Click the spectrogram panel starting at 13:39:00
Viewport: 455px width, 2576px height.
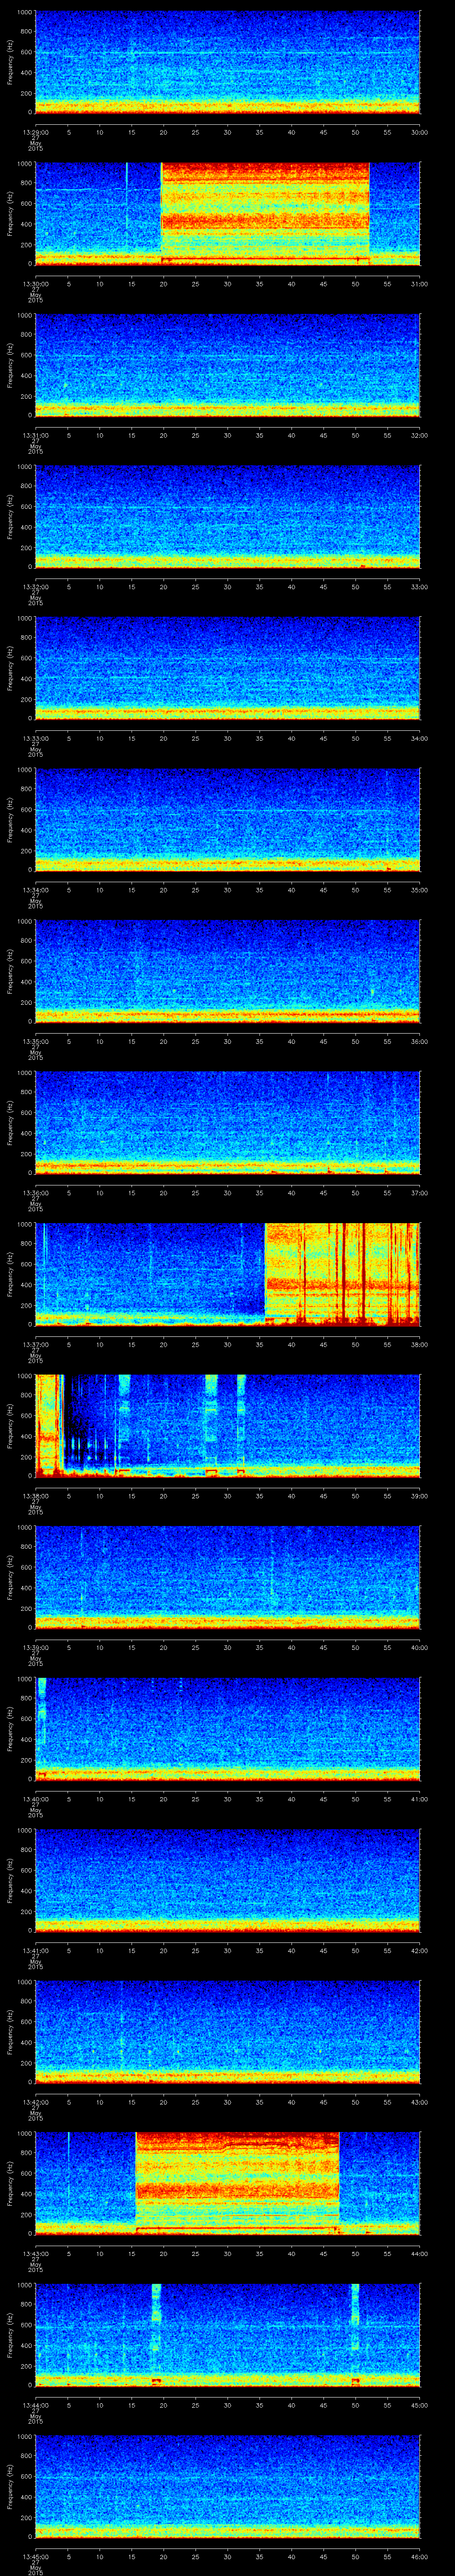coord(227,1577)
